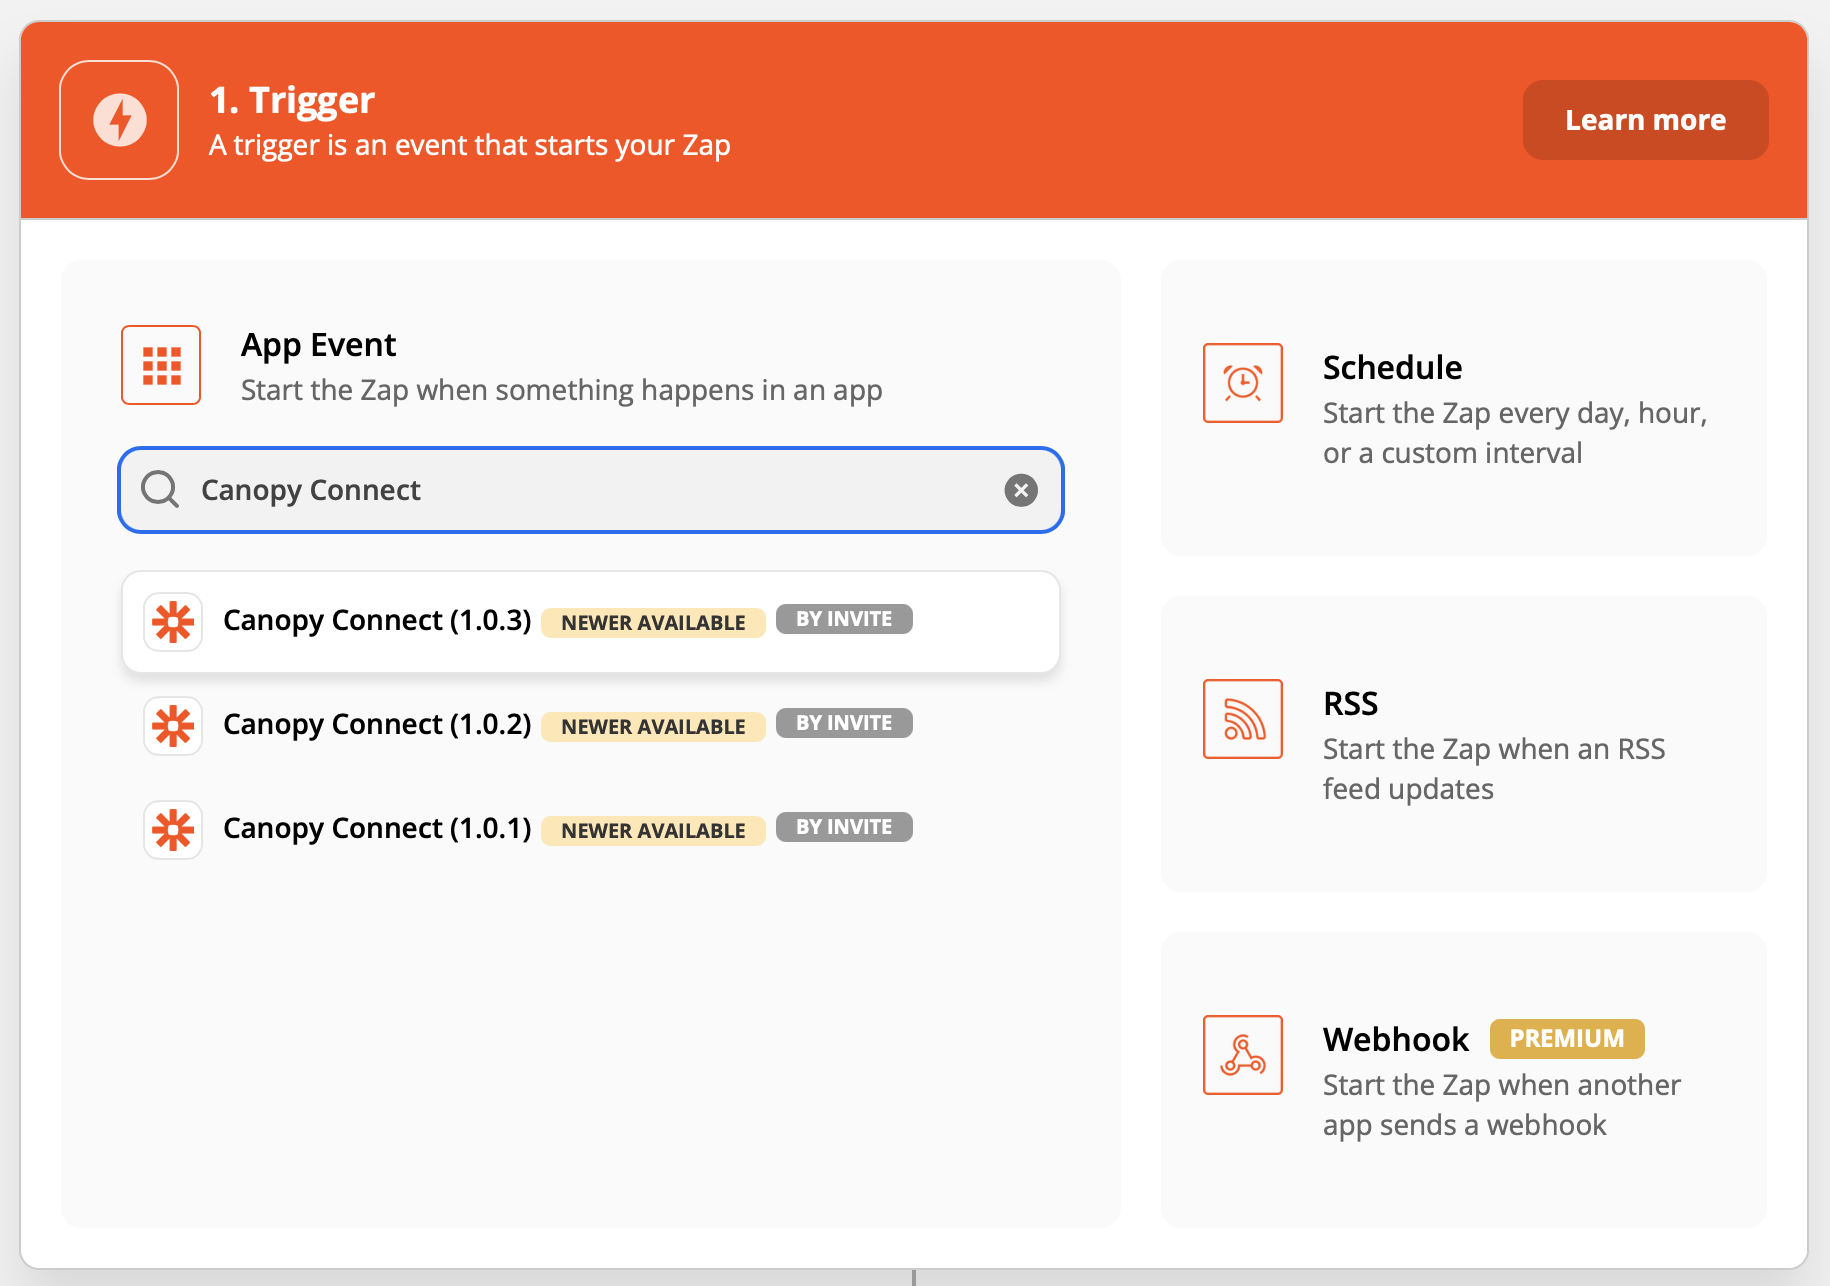Image resolution: width=1830 pixels, height=1286 pixels.
Task: Click the BY INVITE badge for version 1.0.1
Action: (844, 827)
